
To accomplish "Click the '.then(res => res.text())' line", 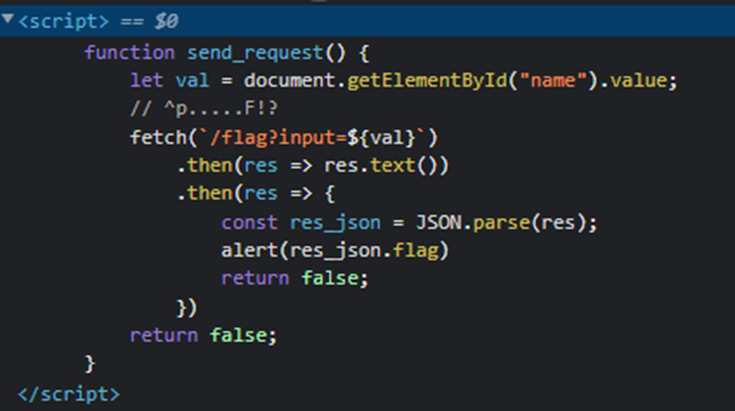I will [x=313, y=166].
